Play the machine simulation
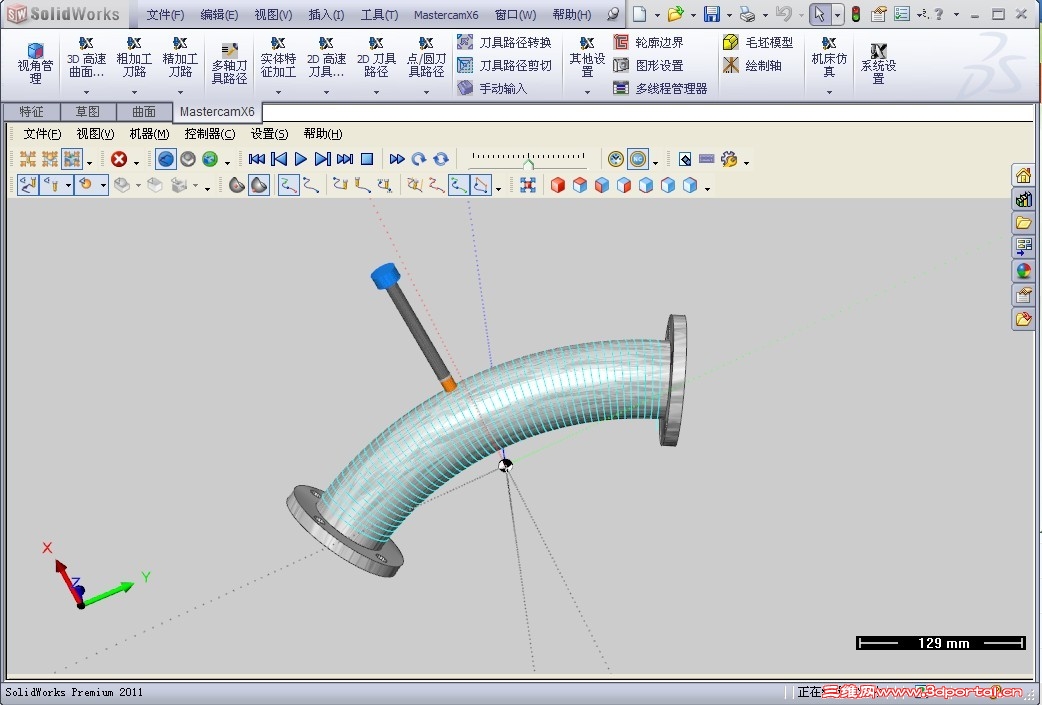Viewport: 1042px width, 705px height. [300, 159]
